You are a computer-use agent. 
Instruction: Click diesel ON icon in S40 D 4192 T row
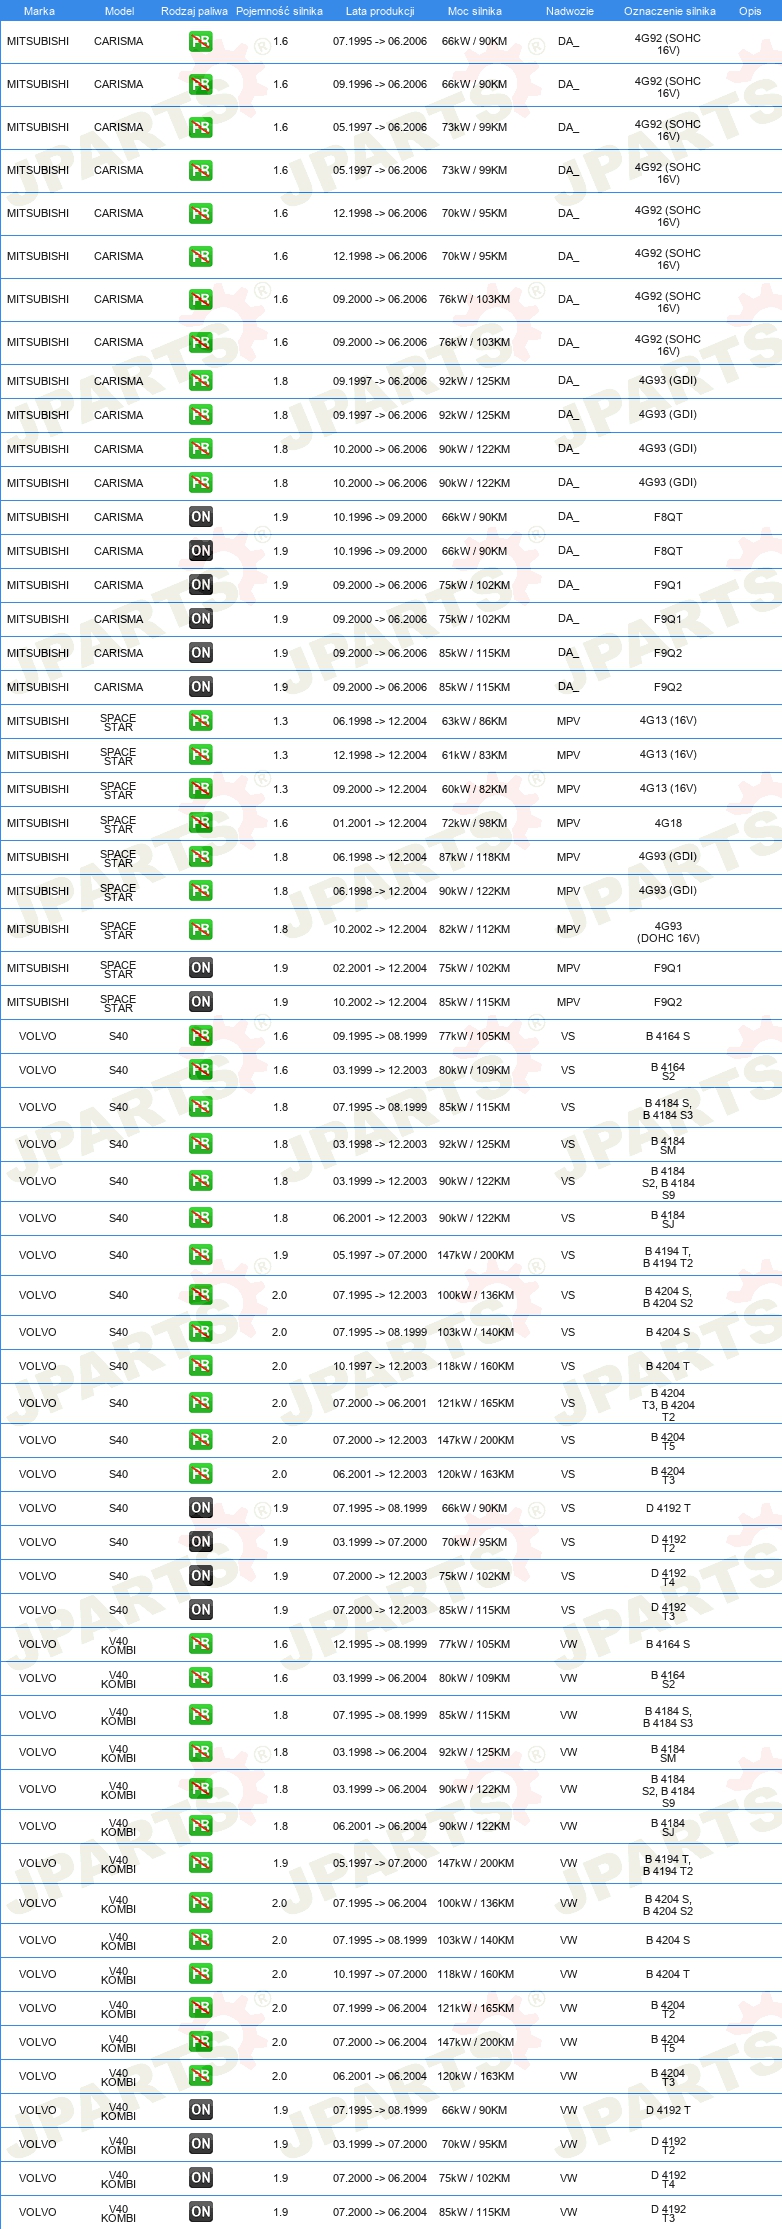[x=201, y=1508]
